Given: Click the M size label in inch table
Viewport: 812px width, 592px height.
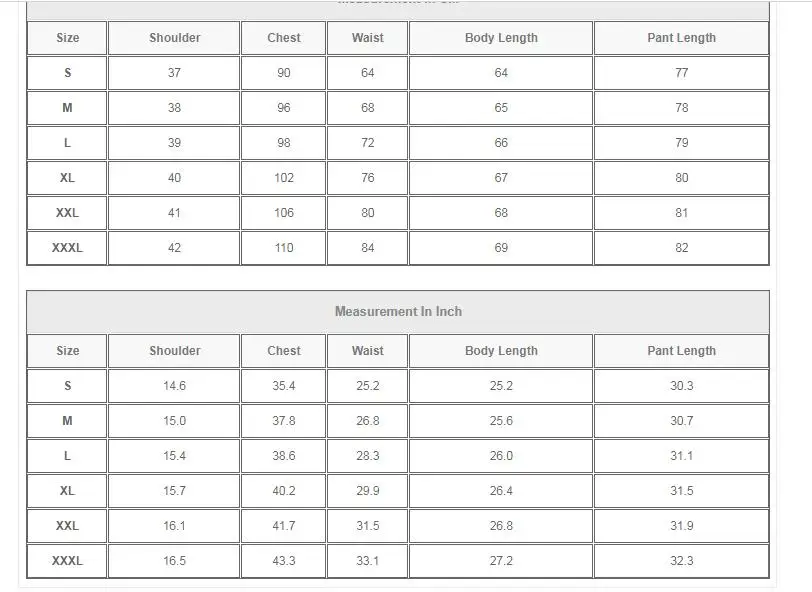Looking at the screenshot, I should coord(67,421).
